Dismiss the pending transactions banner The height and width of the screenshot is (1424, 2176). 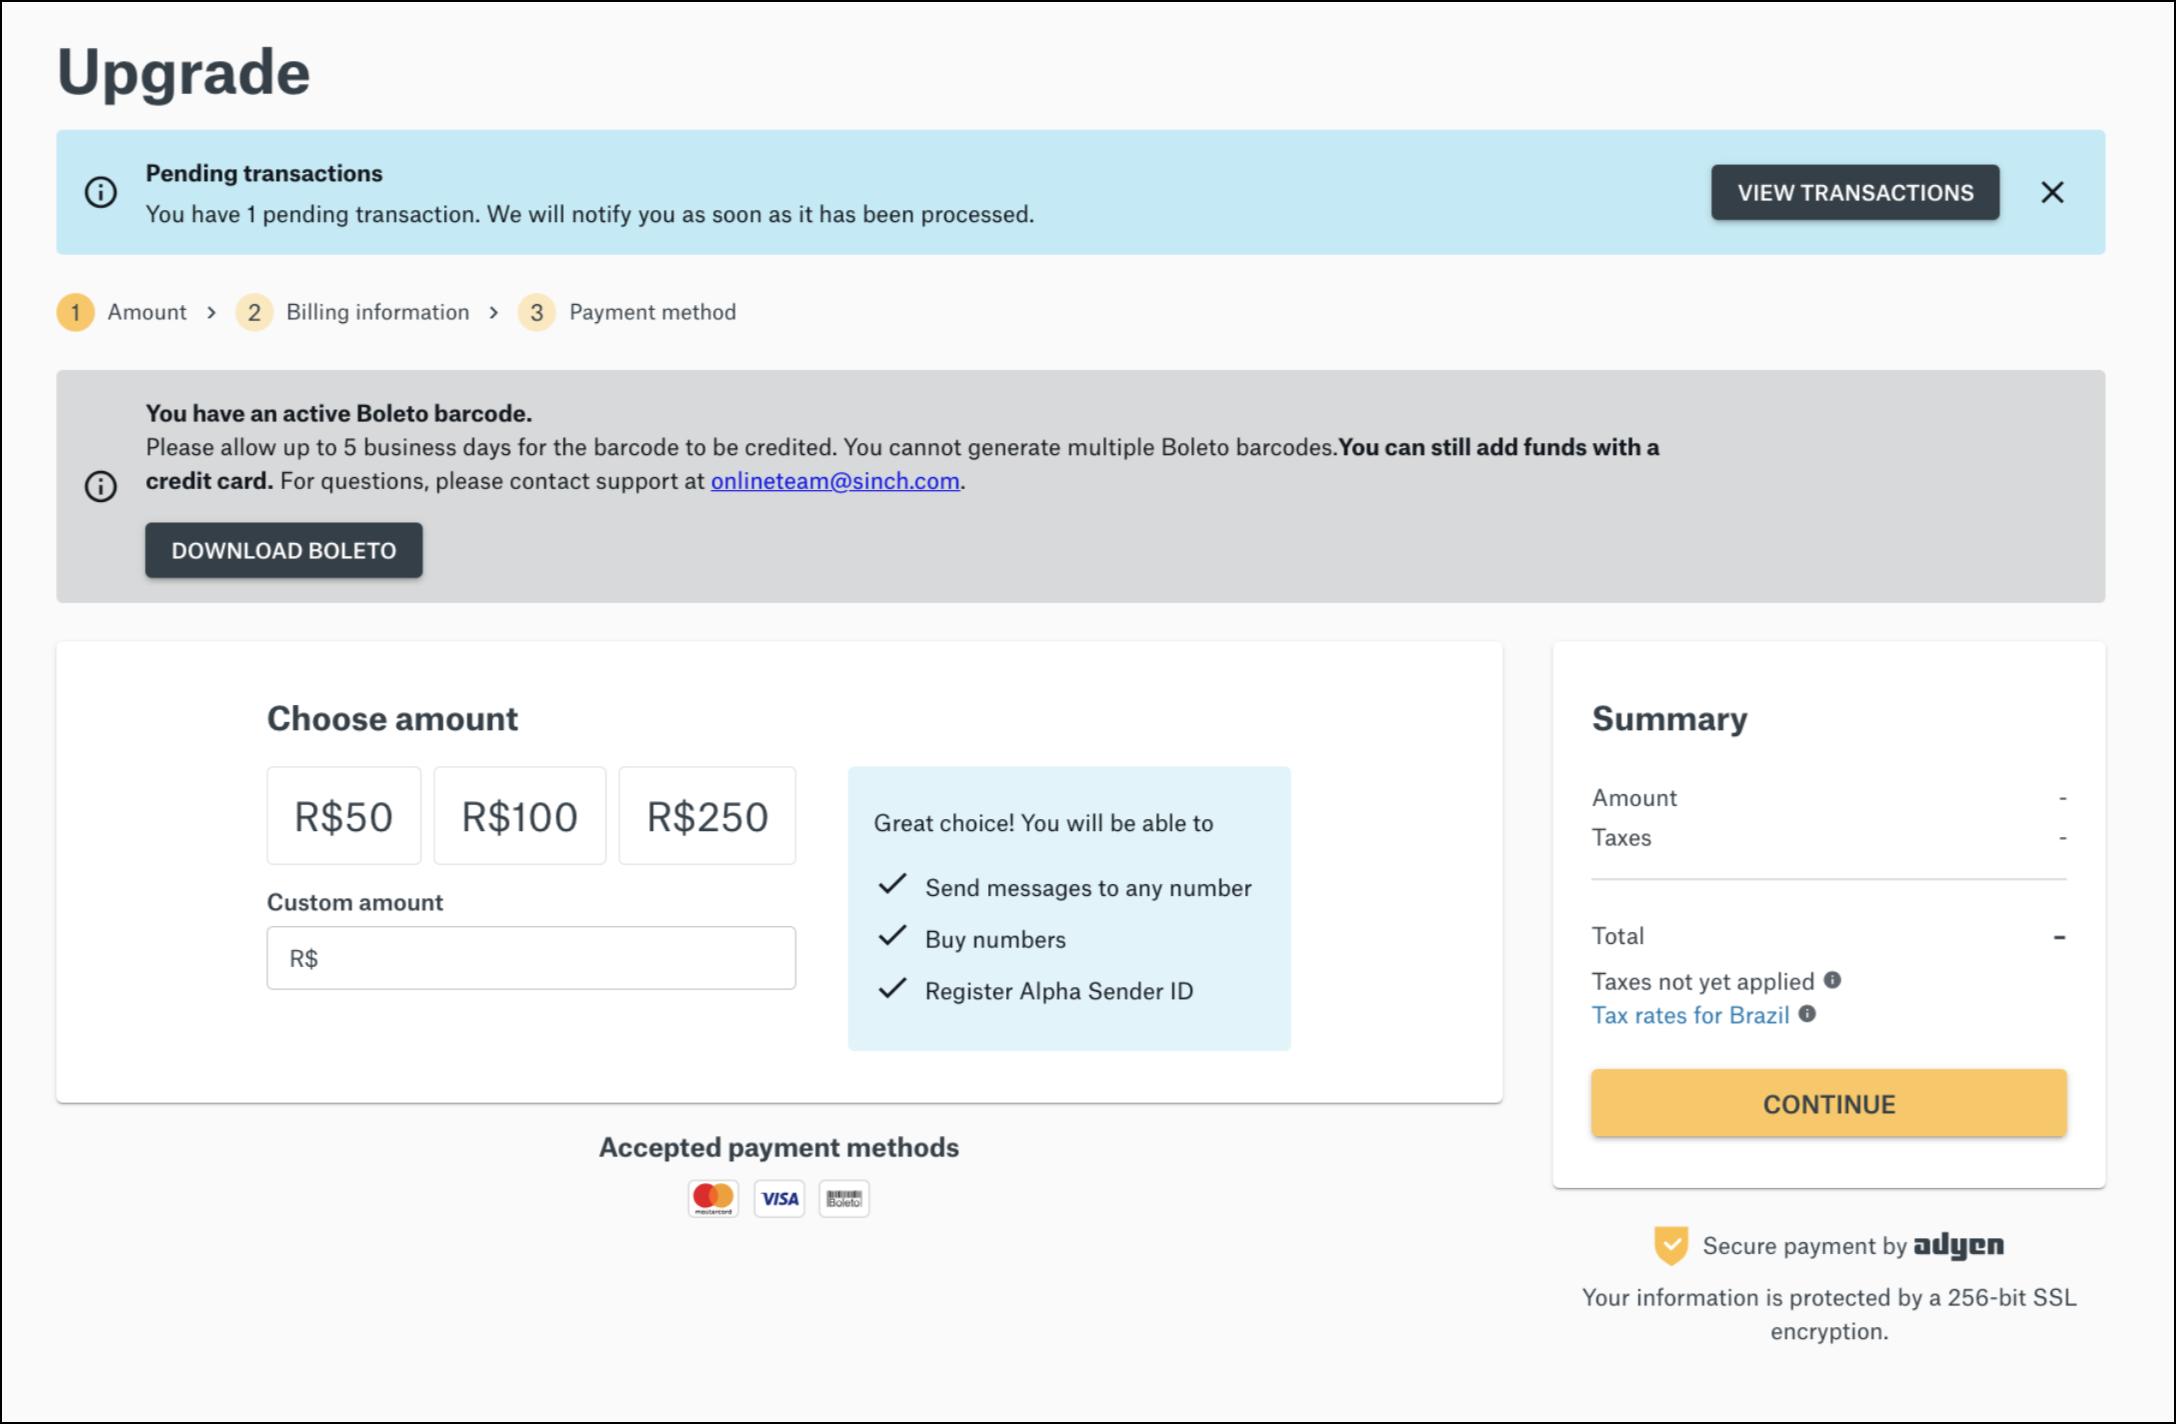click(x=2052, y=192)
